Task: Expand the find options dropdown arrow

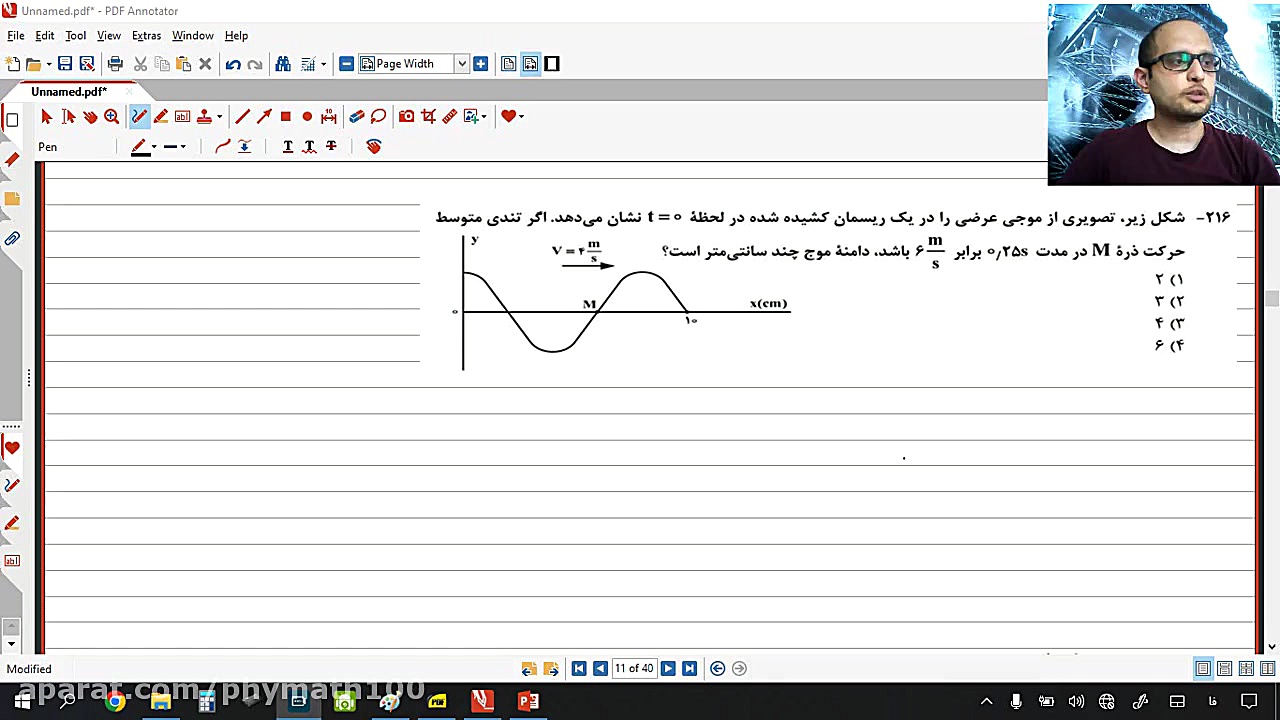Action: coord(323,65)
